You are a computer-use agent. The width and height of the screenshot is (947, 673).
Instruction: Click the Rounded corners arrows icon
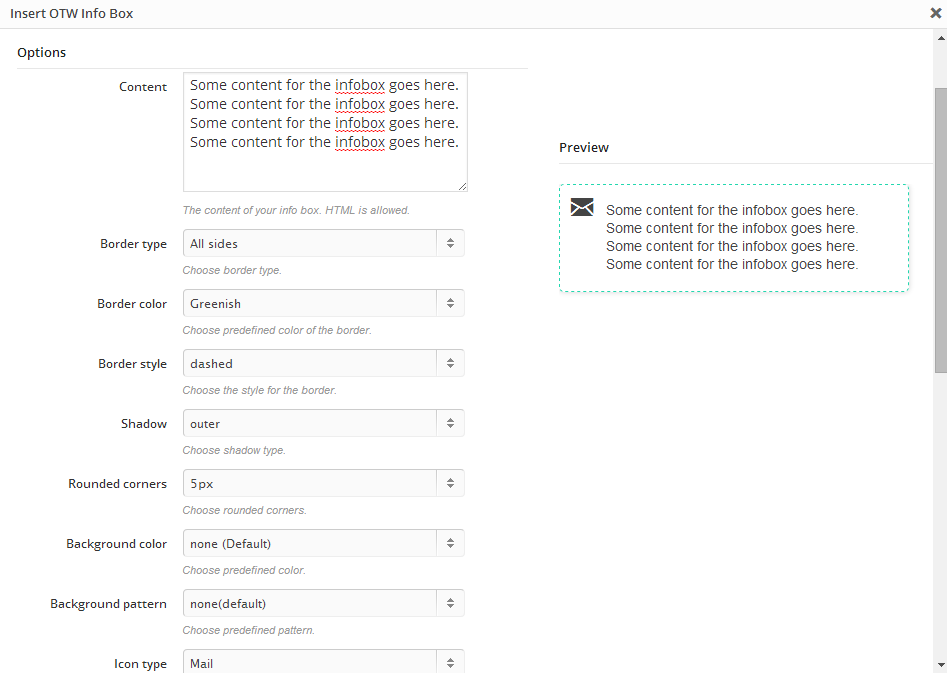(451, 483)
